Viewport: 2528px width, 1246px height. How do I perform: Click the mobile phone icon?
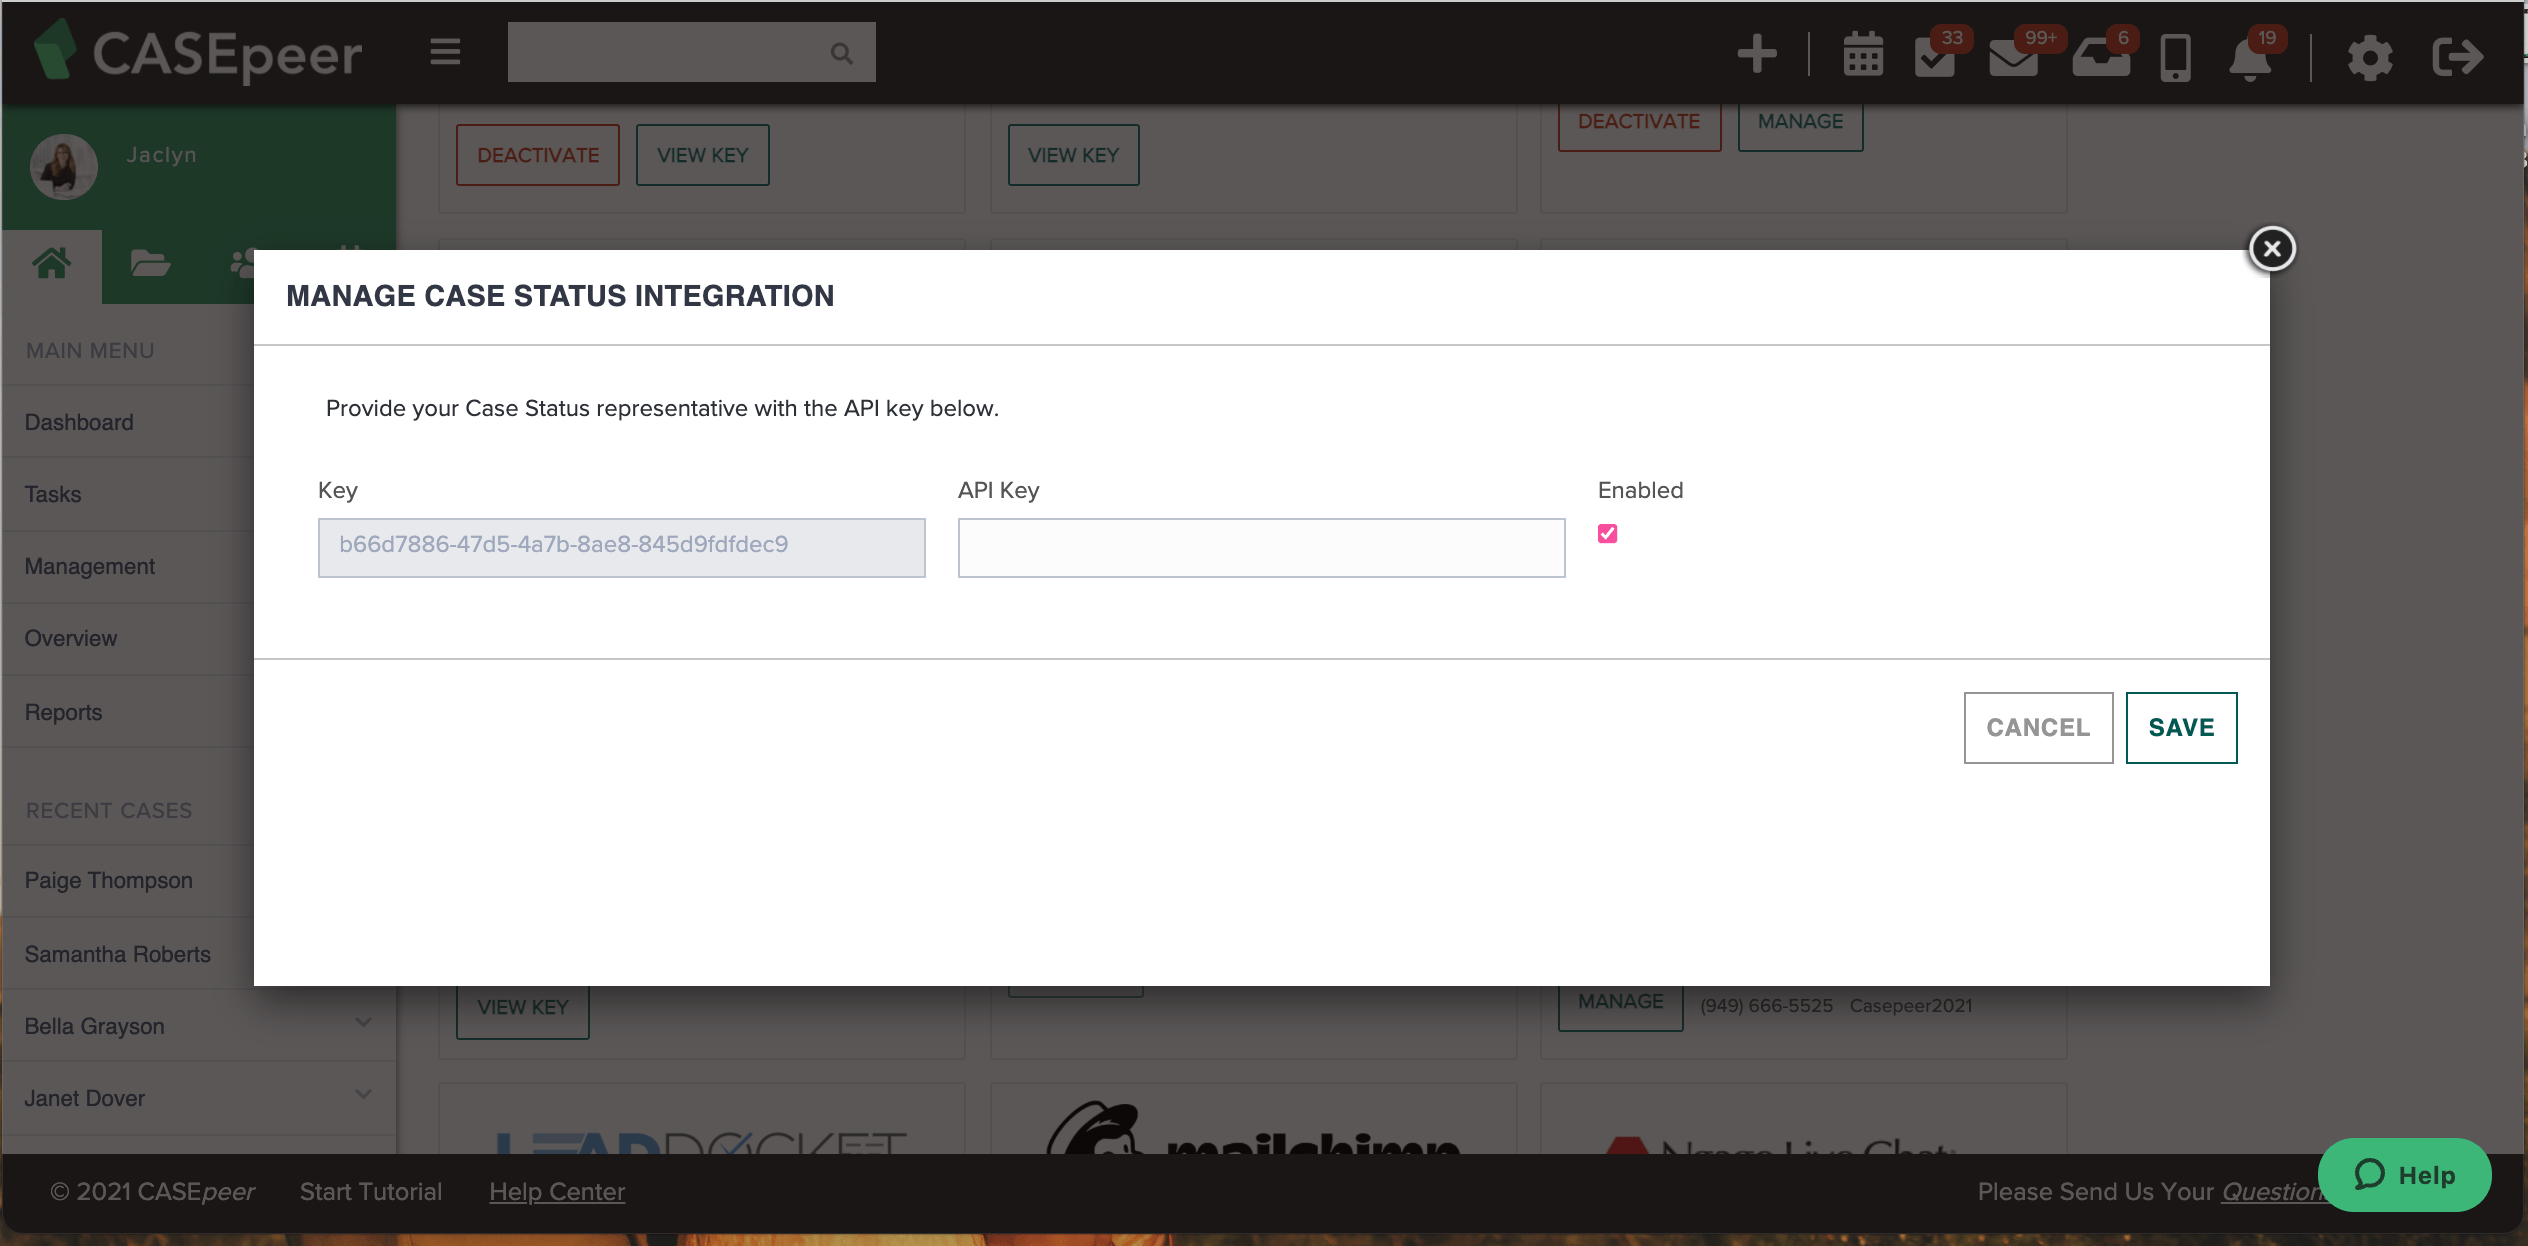click(2176, 57)
